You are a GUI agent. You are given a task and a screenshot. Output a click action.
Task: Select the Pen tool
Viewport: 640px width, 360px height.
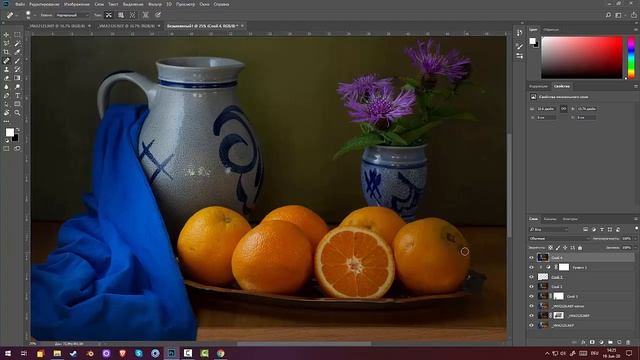point(6,96)
